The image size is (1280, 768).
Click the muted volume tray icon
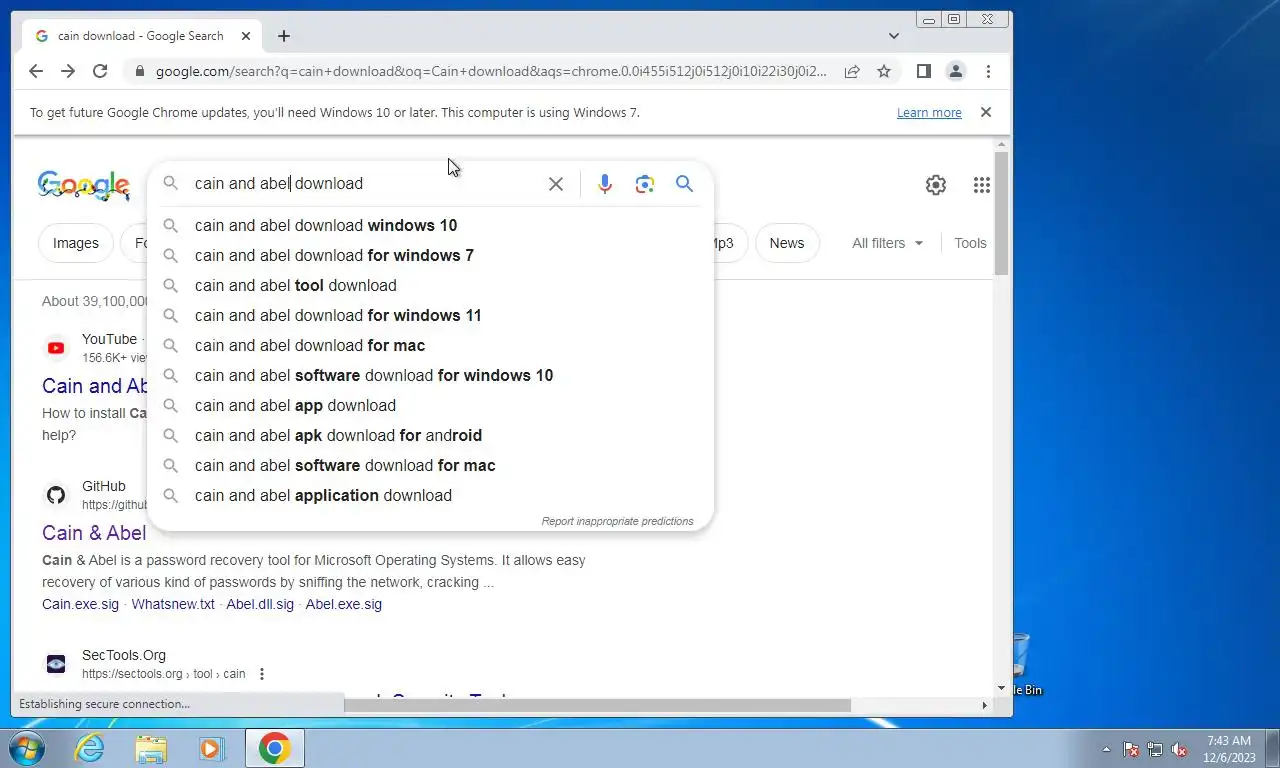coord(1179,749)
